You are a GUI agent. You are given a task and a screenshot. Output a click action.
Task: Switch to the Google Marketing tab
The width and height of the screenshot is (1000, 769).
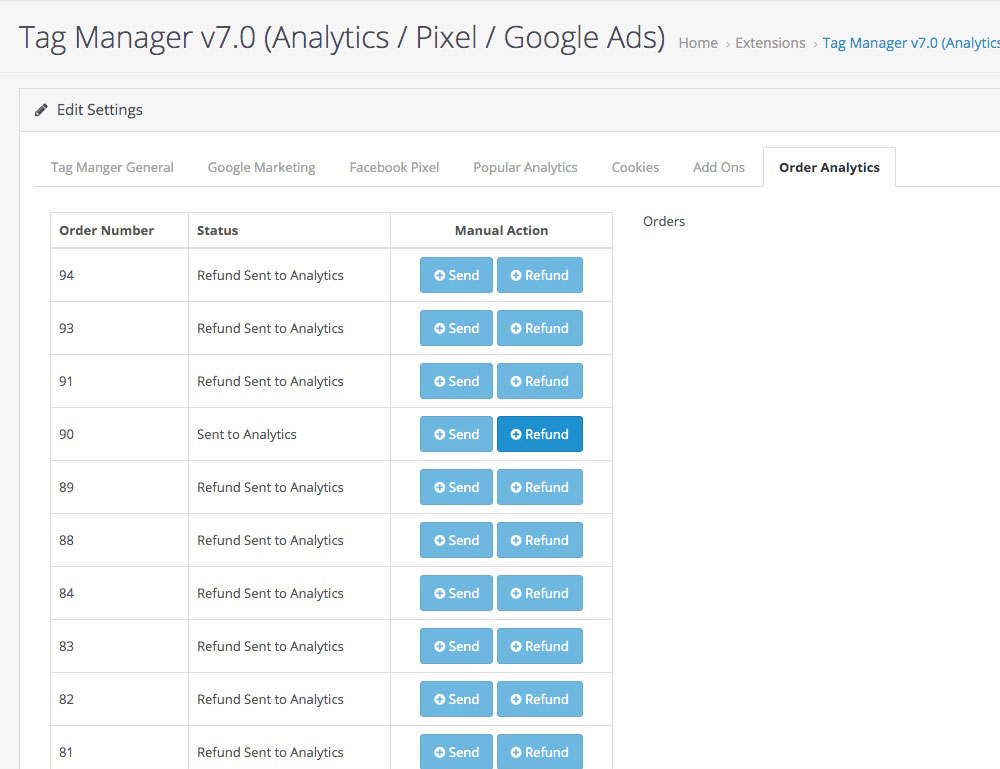[x=261, y=167]
